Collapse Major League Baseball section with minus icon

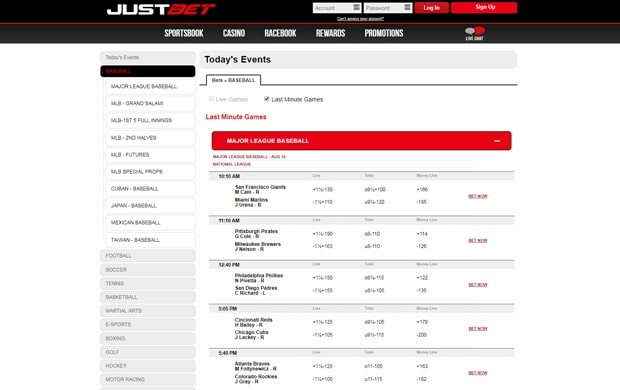point(497,141)
